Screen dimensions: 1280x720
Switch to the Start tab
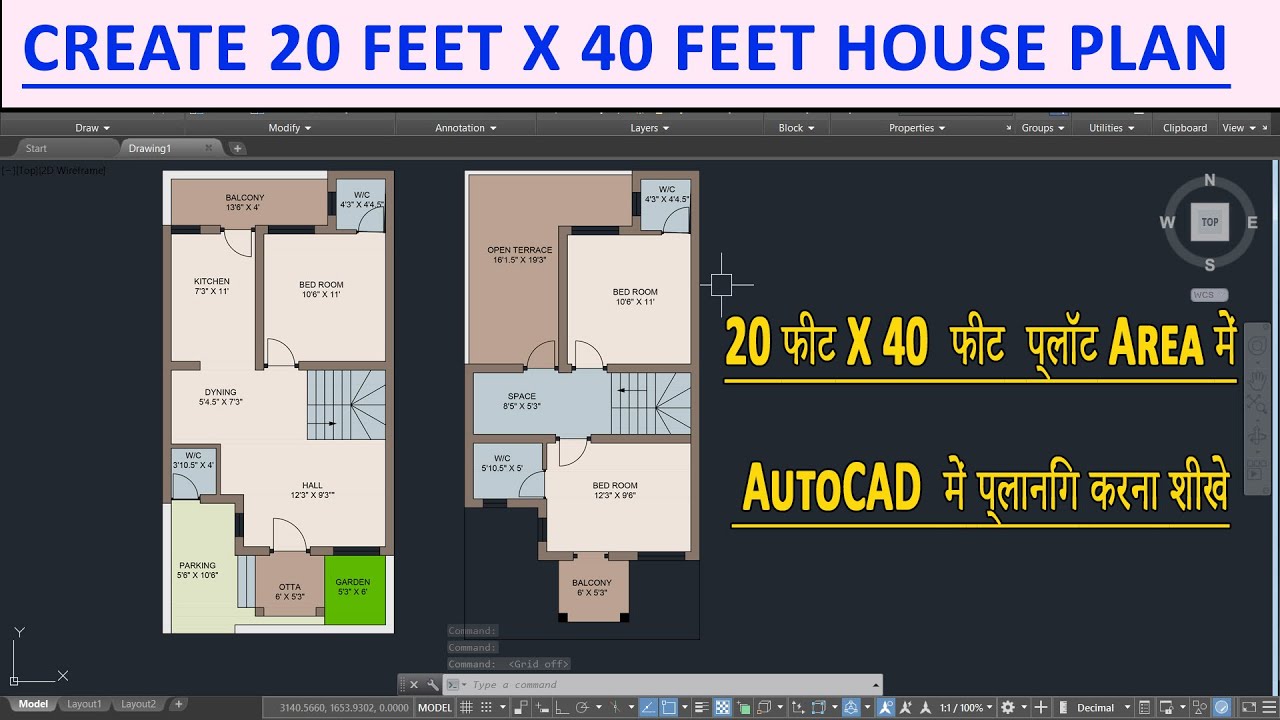[x=36, y=148]
